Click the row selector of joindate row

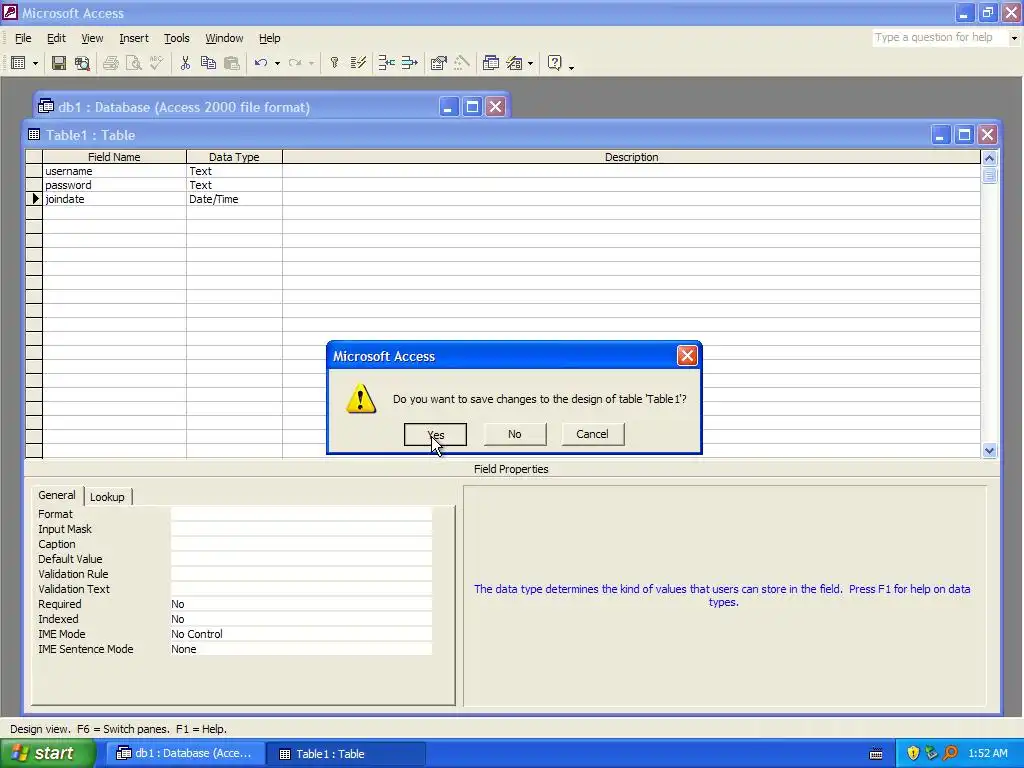point(34,199)
